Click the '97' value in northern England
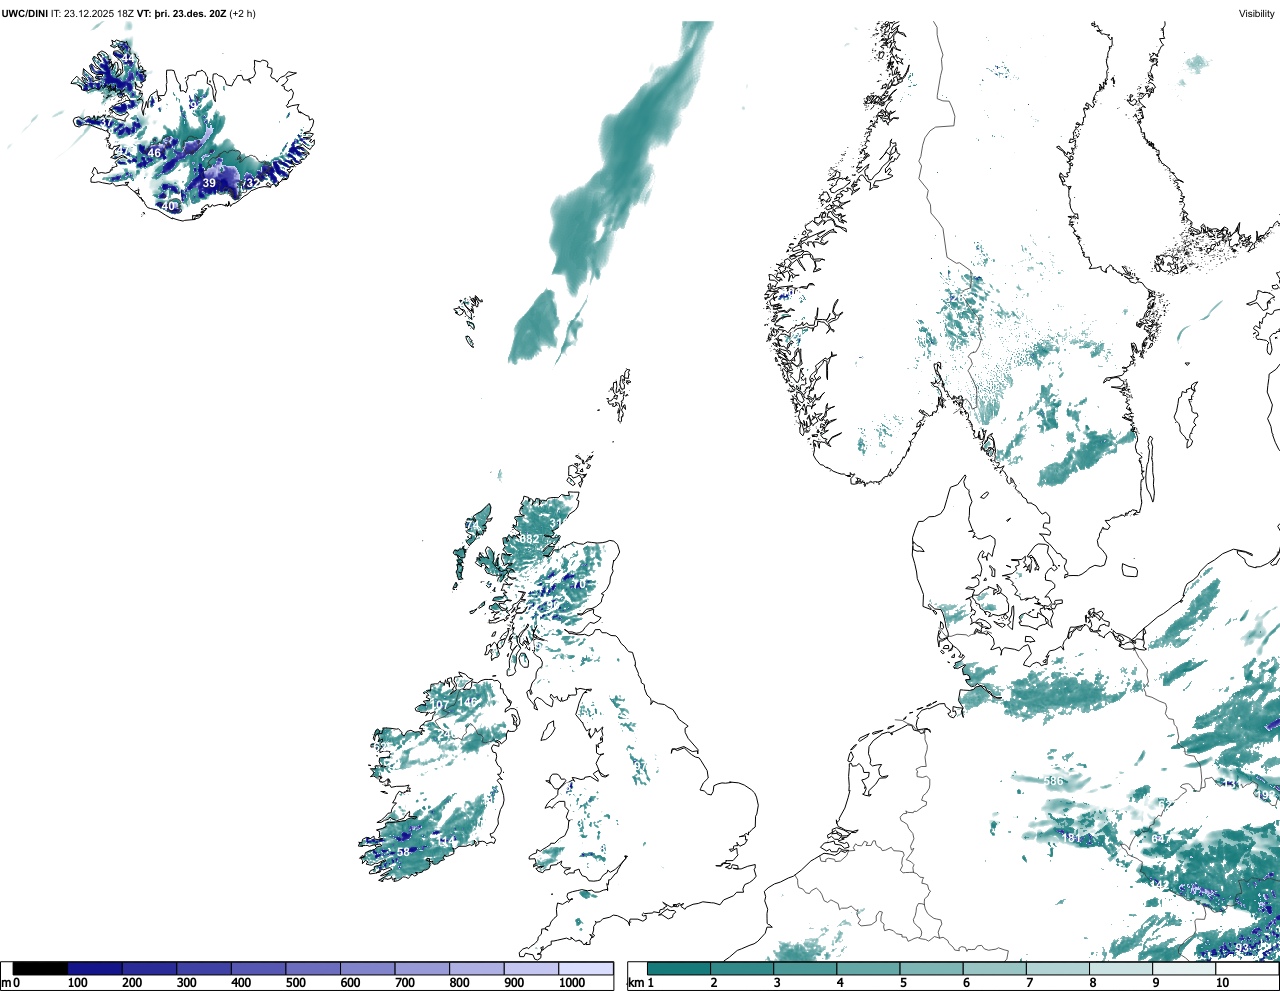 click(640, 765)
